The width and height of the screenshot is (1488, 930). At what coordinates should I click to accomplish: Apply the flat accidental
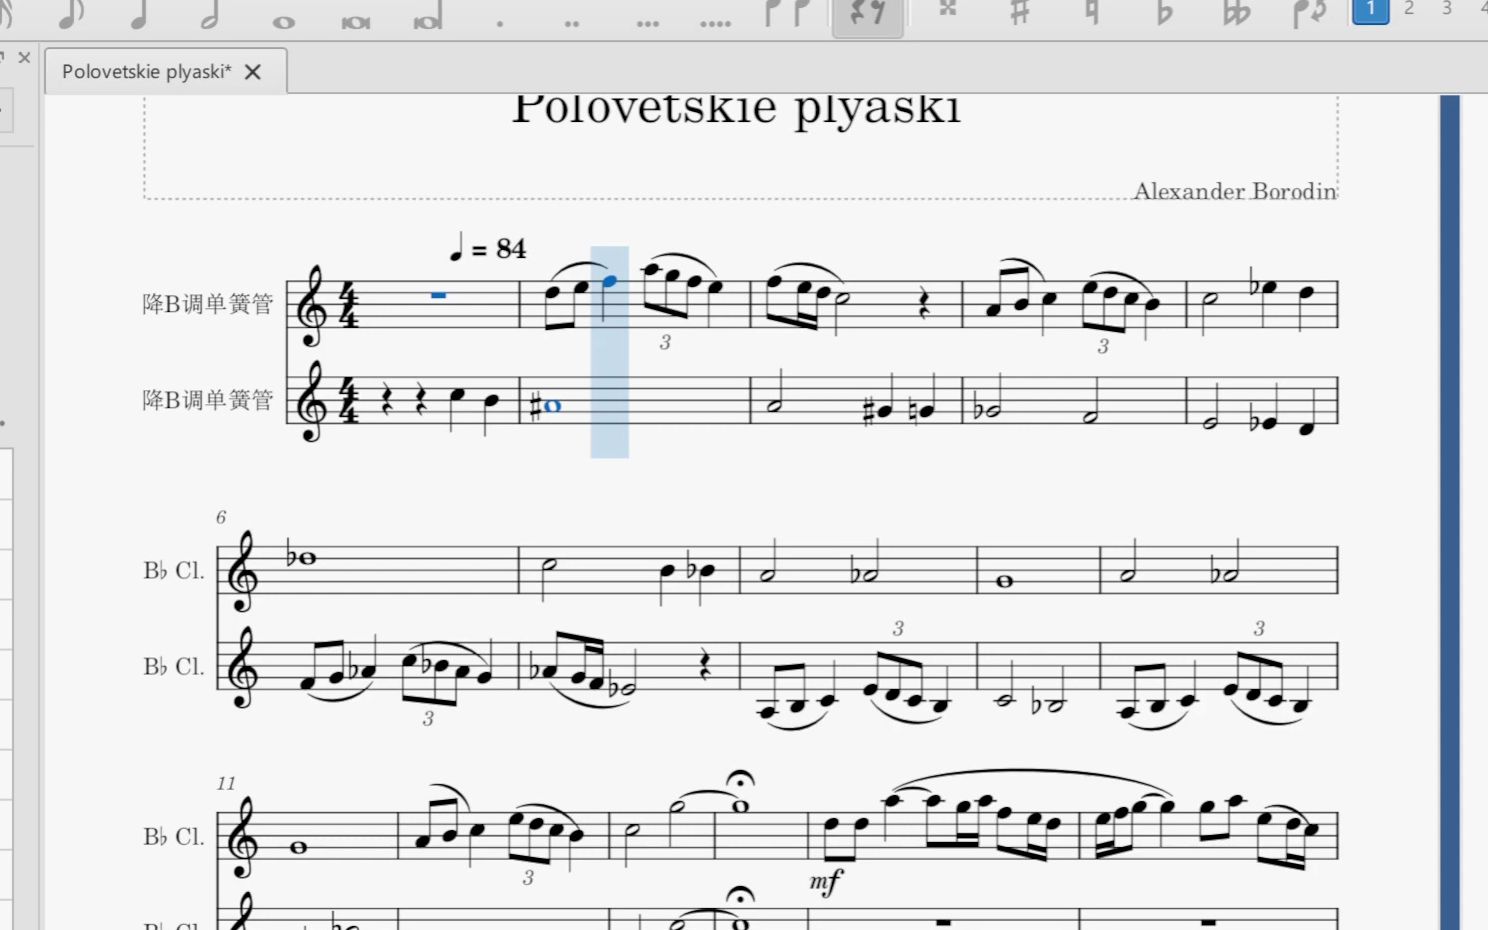(x=1164, y=11)
